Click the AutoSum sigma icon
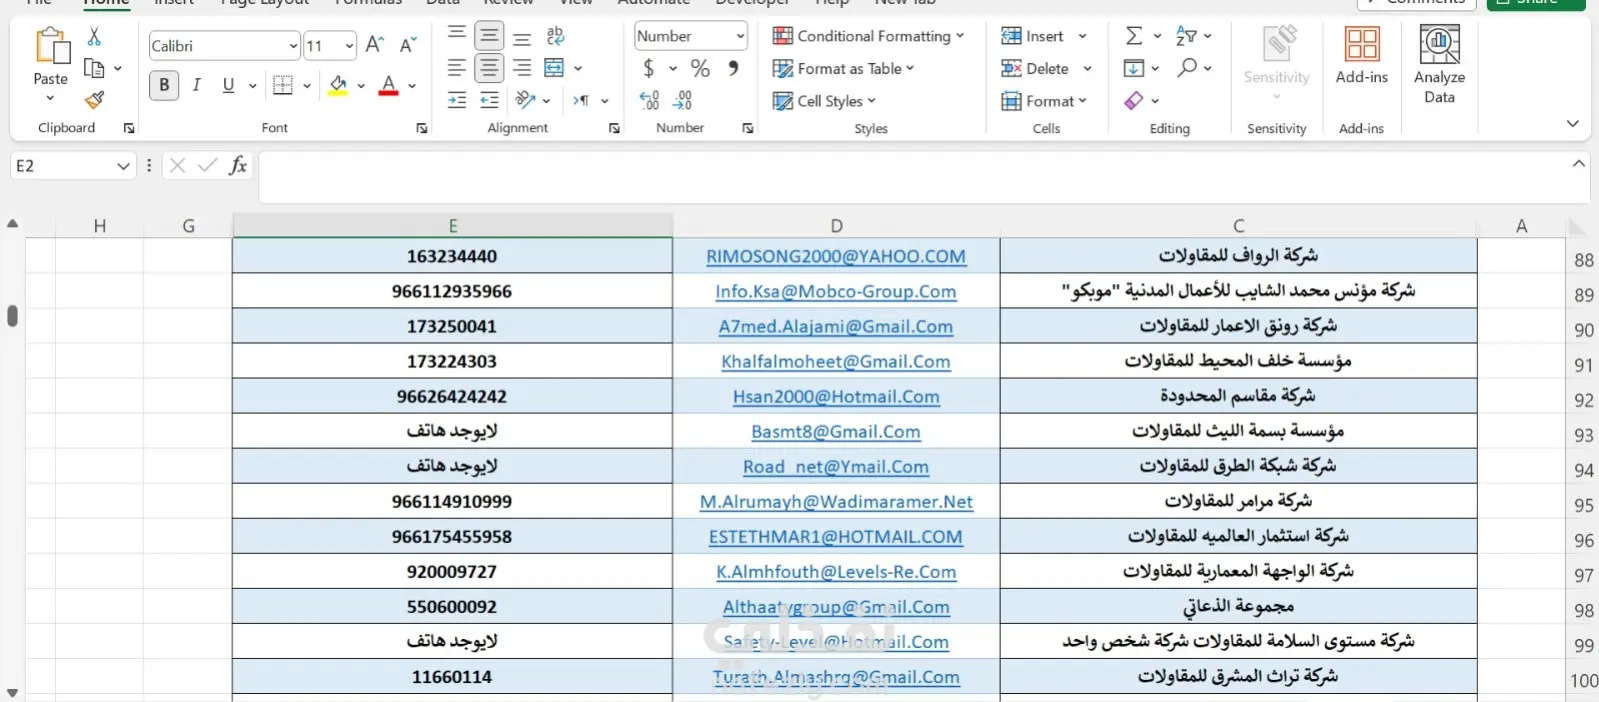1599x702 pixels. coord(1134,36)
